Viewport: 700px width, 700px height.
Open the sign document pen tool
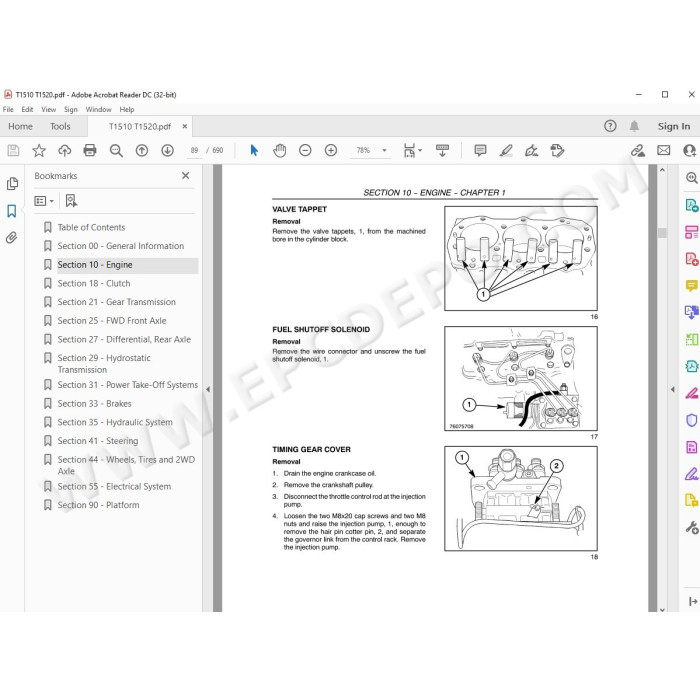pos(531,150)
